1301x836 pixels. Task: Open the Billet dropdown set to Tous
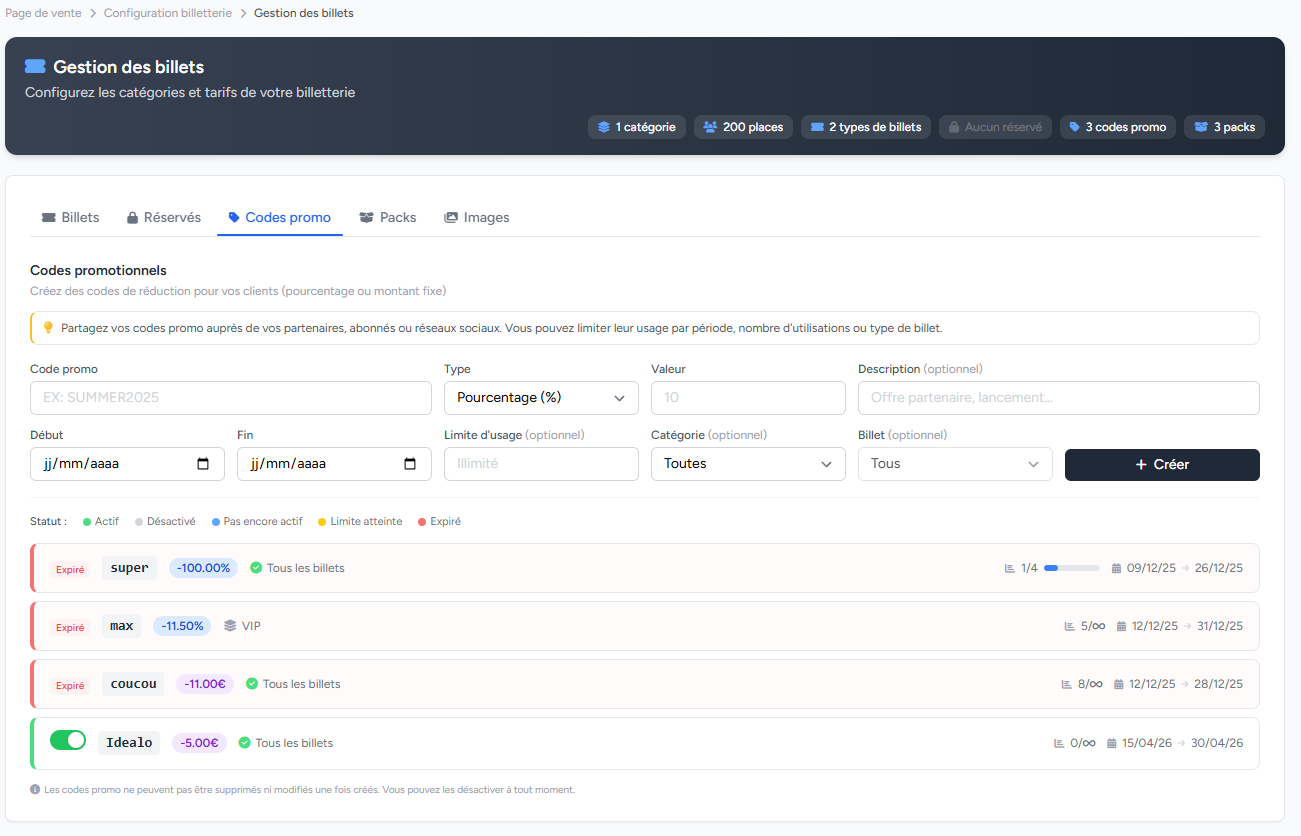(x=954, y=464)
